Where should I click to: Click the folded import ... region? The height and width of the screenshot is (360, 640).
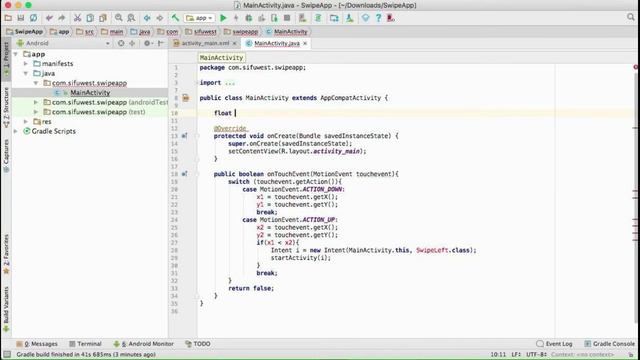tap(230, 82)
